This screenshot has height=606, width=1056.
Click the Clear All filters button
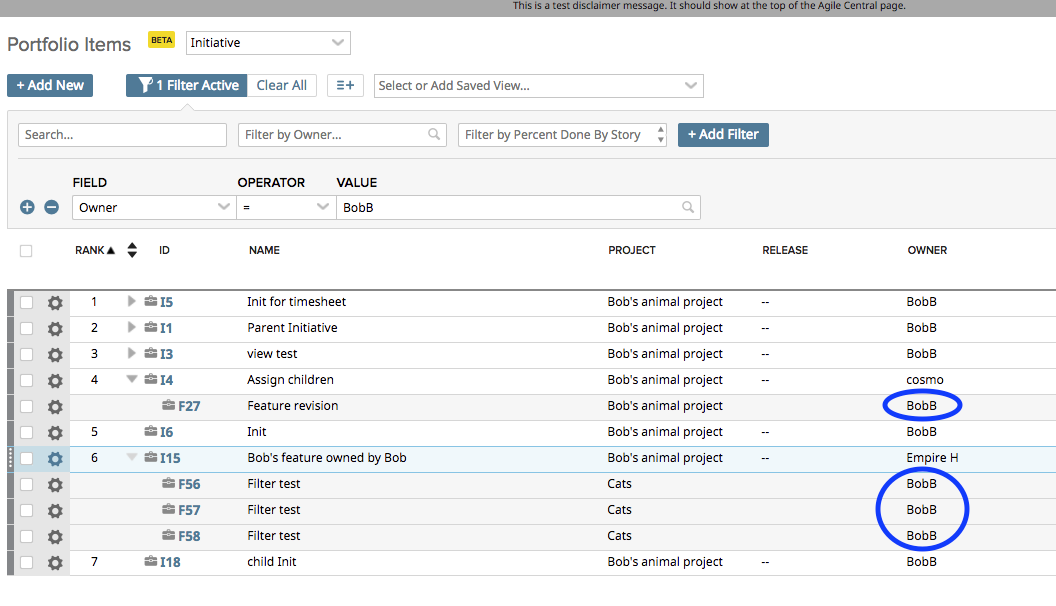[x=281, y=86]
